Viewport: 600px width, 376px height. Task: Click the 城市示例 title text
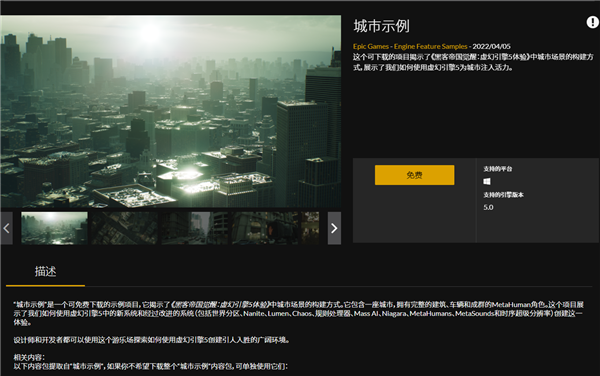pos(381,26)
